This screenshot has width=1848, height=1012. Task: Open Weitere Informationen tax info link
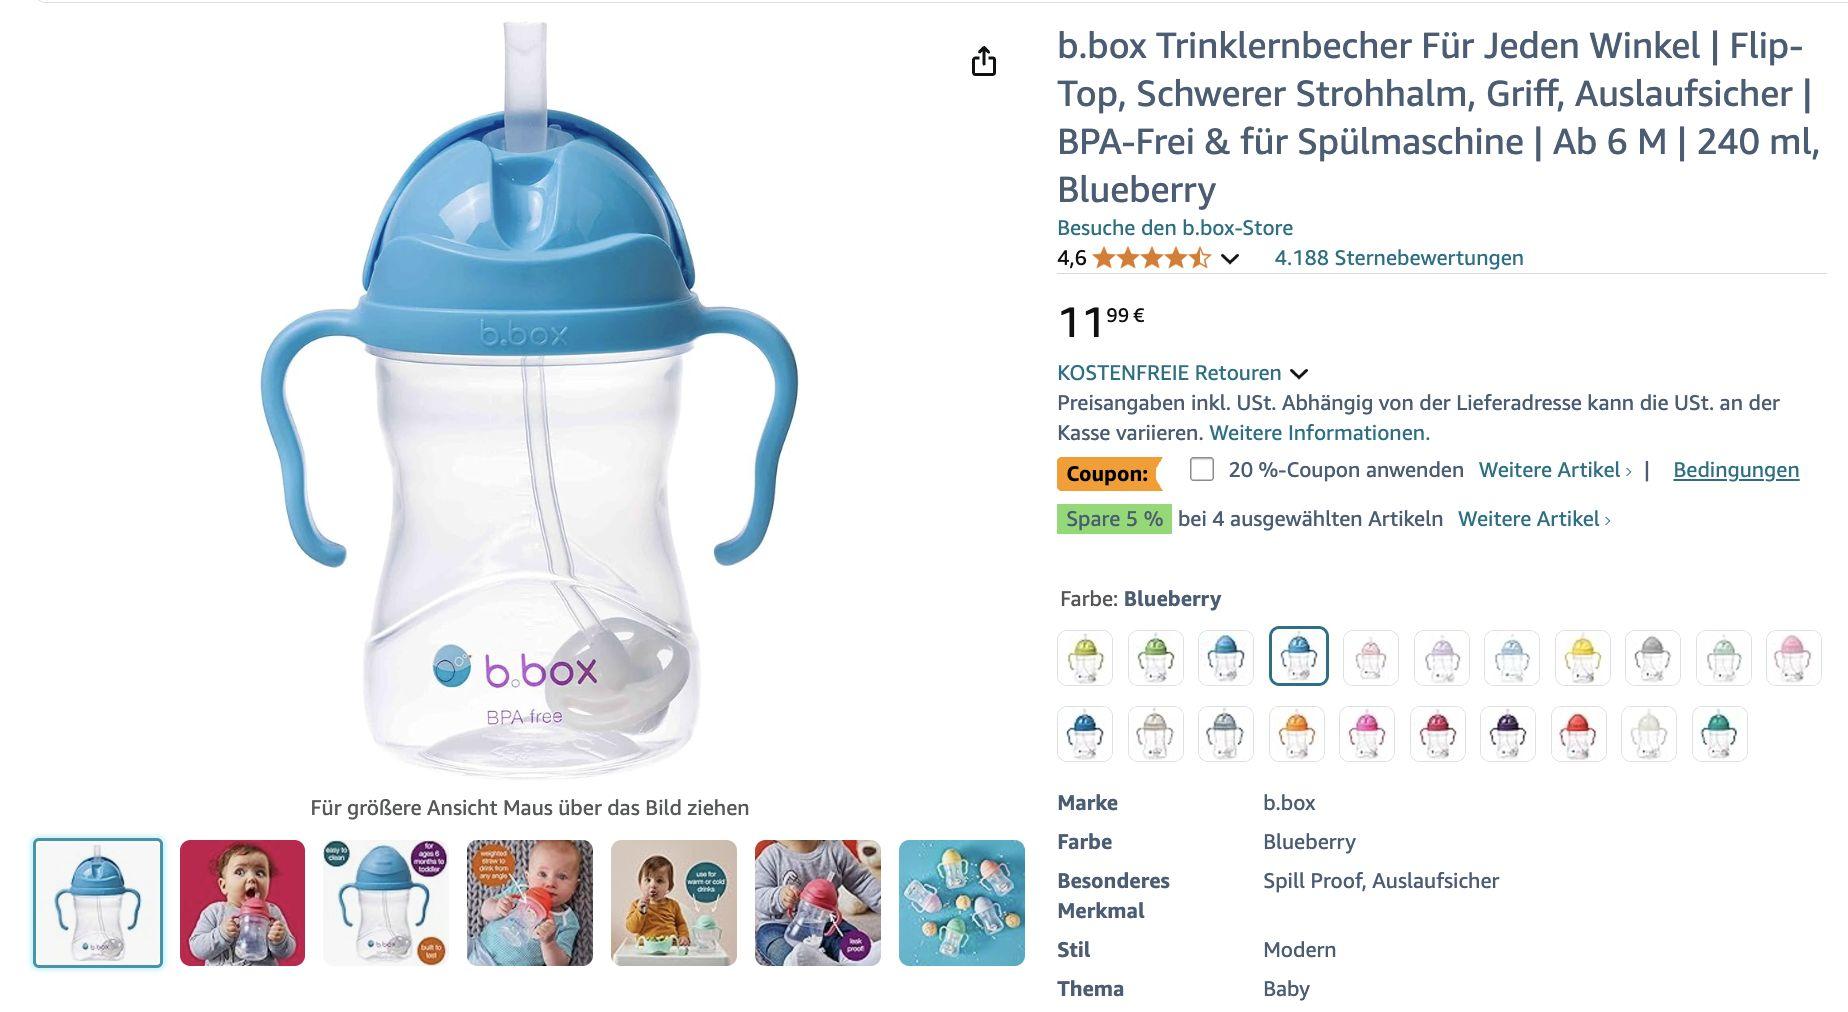click(1319, 433)
